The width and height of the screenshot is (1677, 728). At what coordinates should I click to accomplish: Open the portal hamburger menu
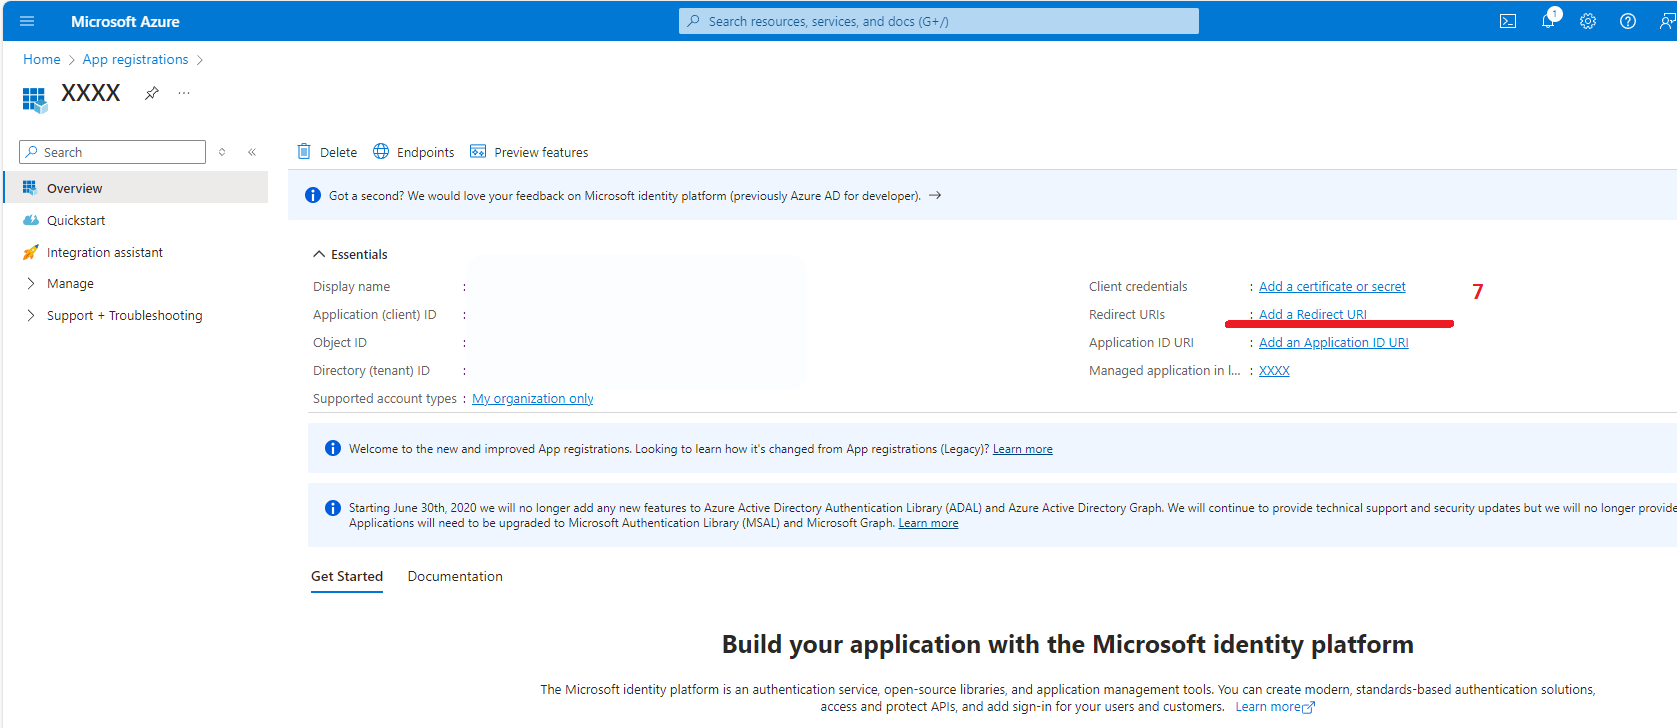point(27,21)
